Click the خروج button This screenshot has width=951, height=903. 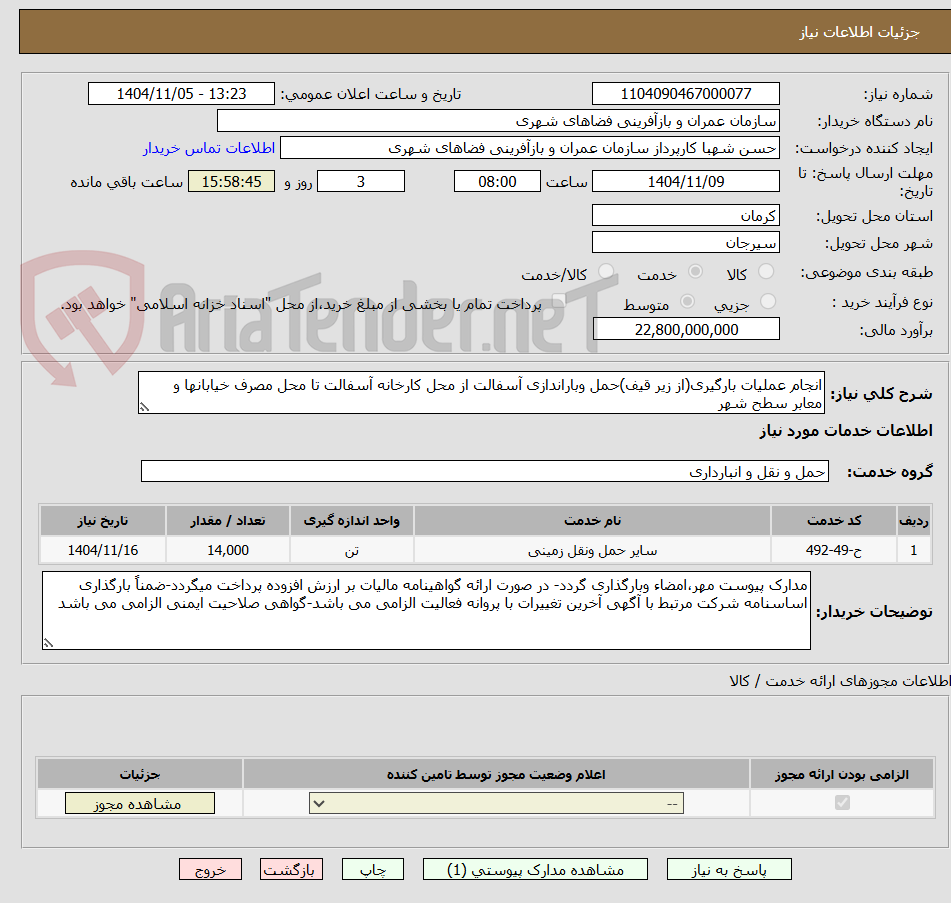[210, 869]
